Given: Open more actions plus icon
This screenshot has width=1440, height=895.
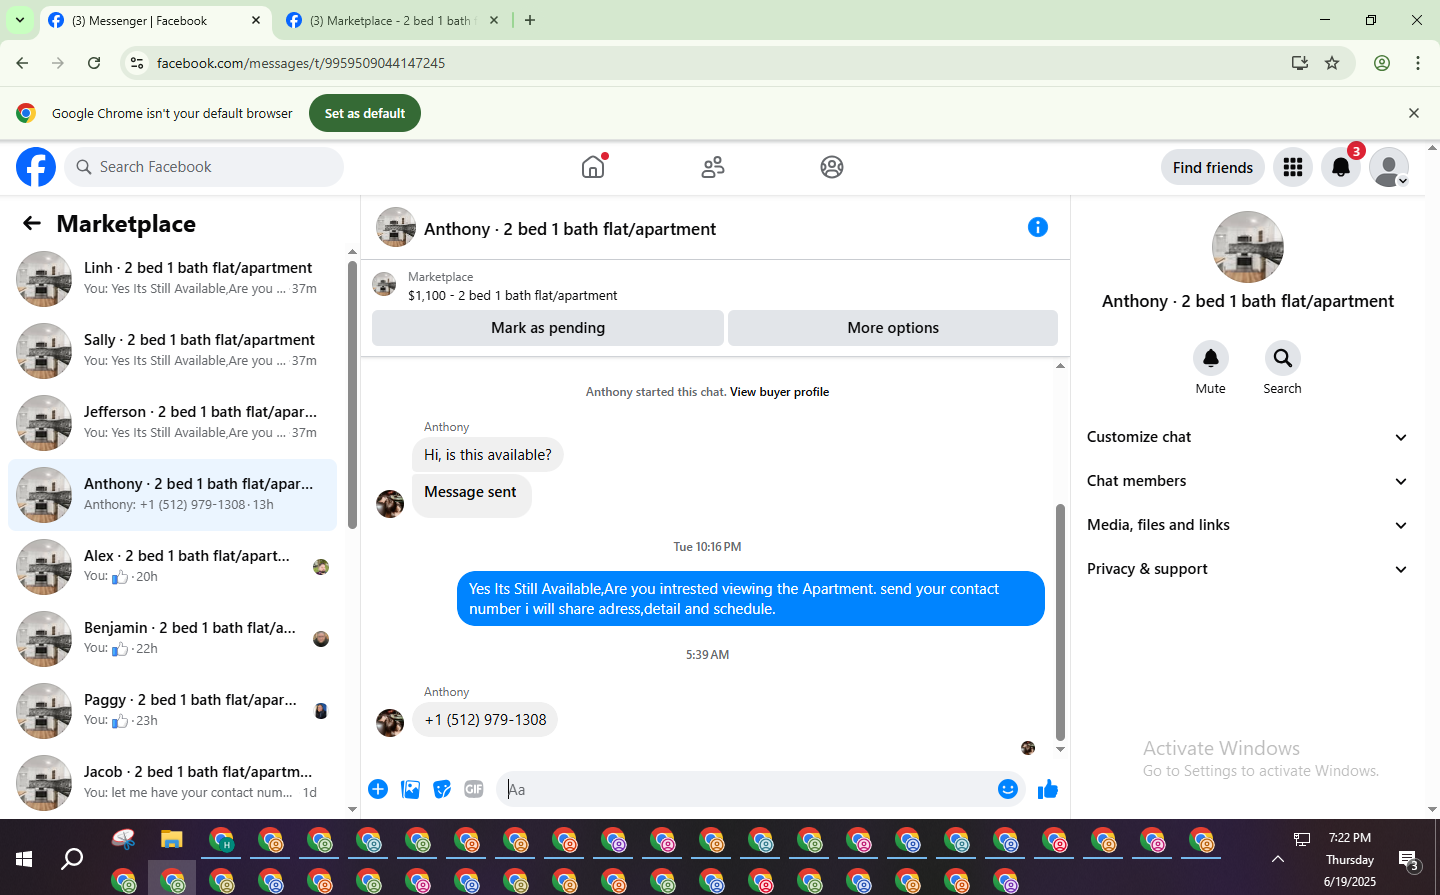Looking at the screenshot, I should (378, 789).
